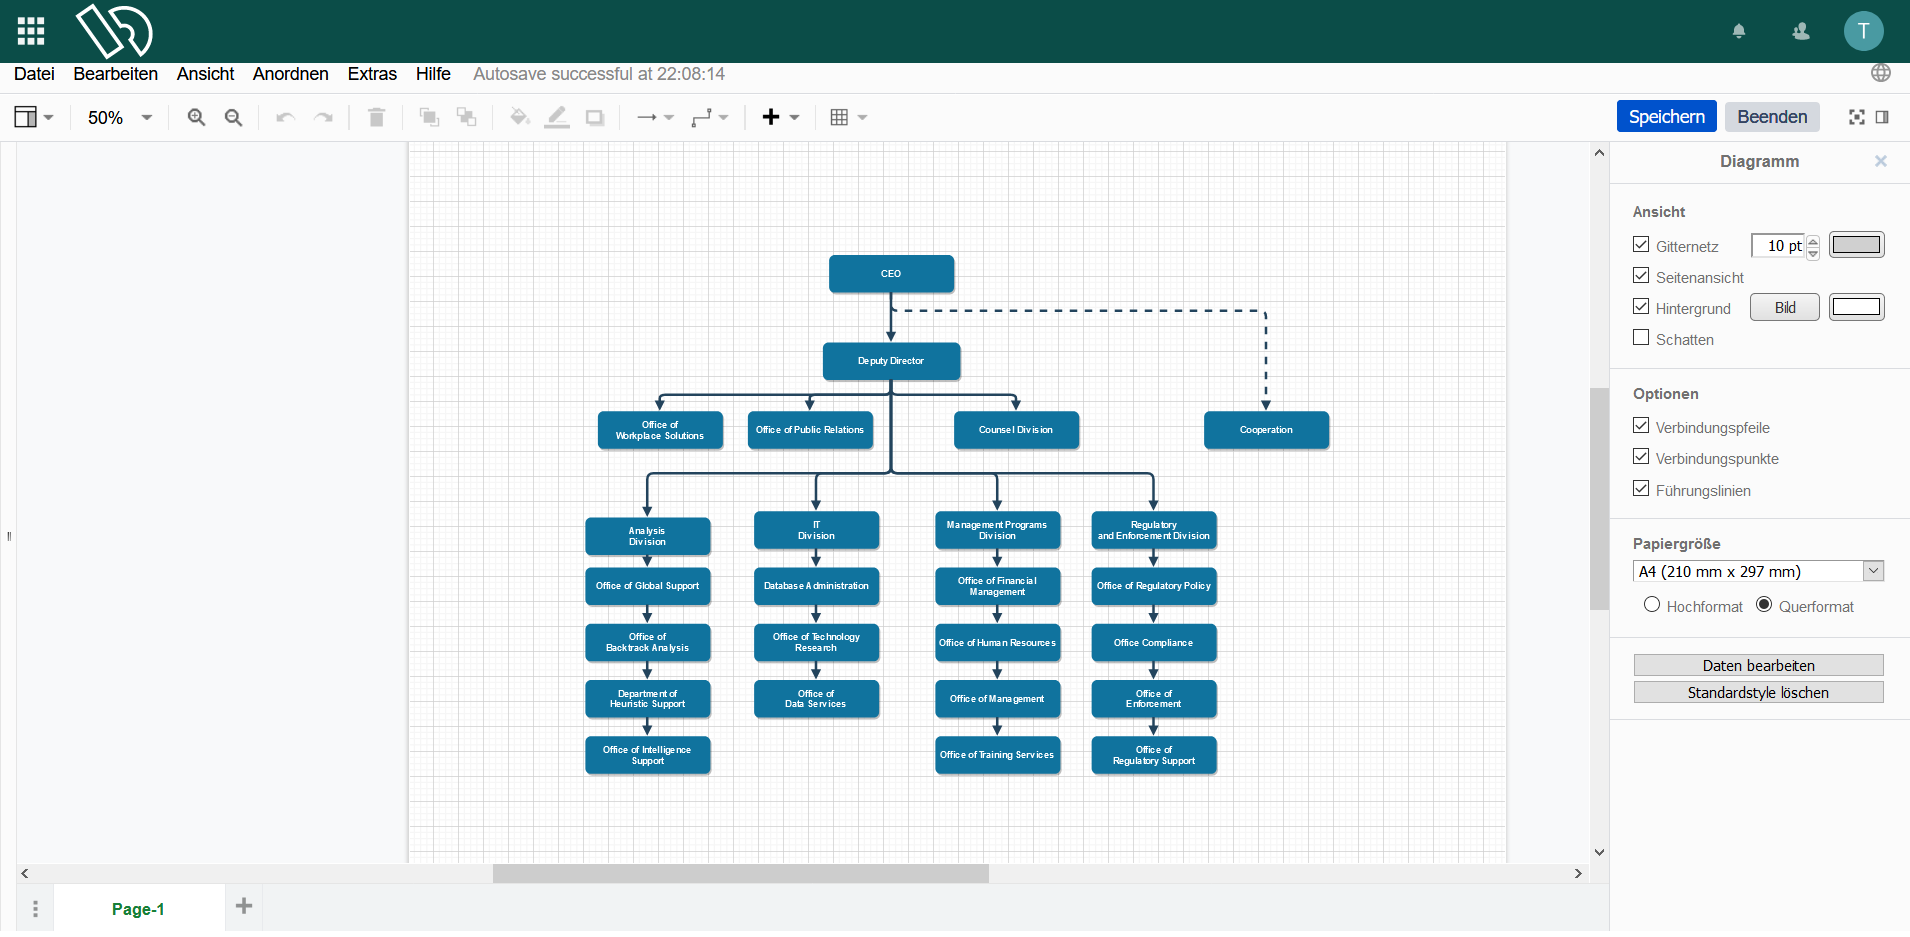
Task: Toggle the Seitenansicht checkbox
Action: pos(1641,275)
